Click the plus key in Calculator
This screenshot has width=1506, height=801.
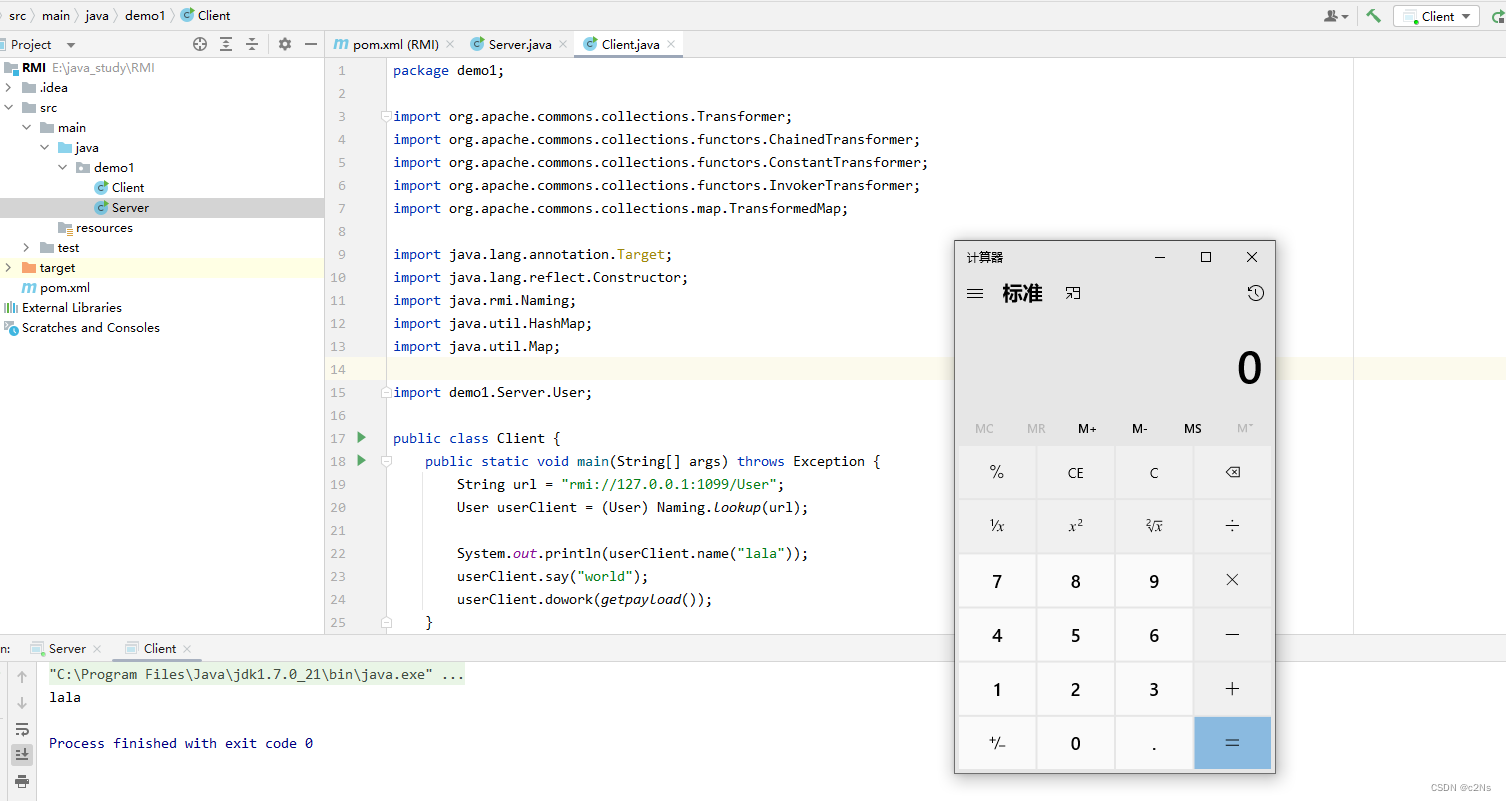pos(1233,689)
